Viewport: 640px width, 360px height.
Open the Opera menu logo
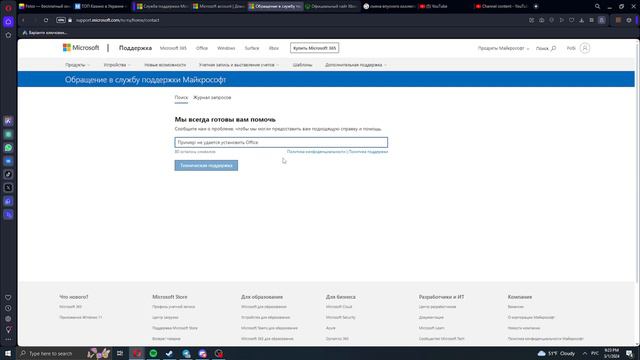[8, 8]
